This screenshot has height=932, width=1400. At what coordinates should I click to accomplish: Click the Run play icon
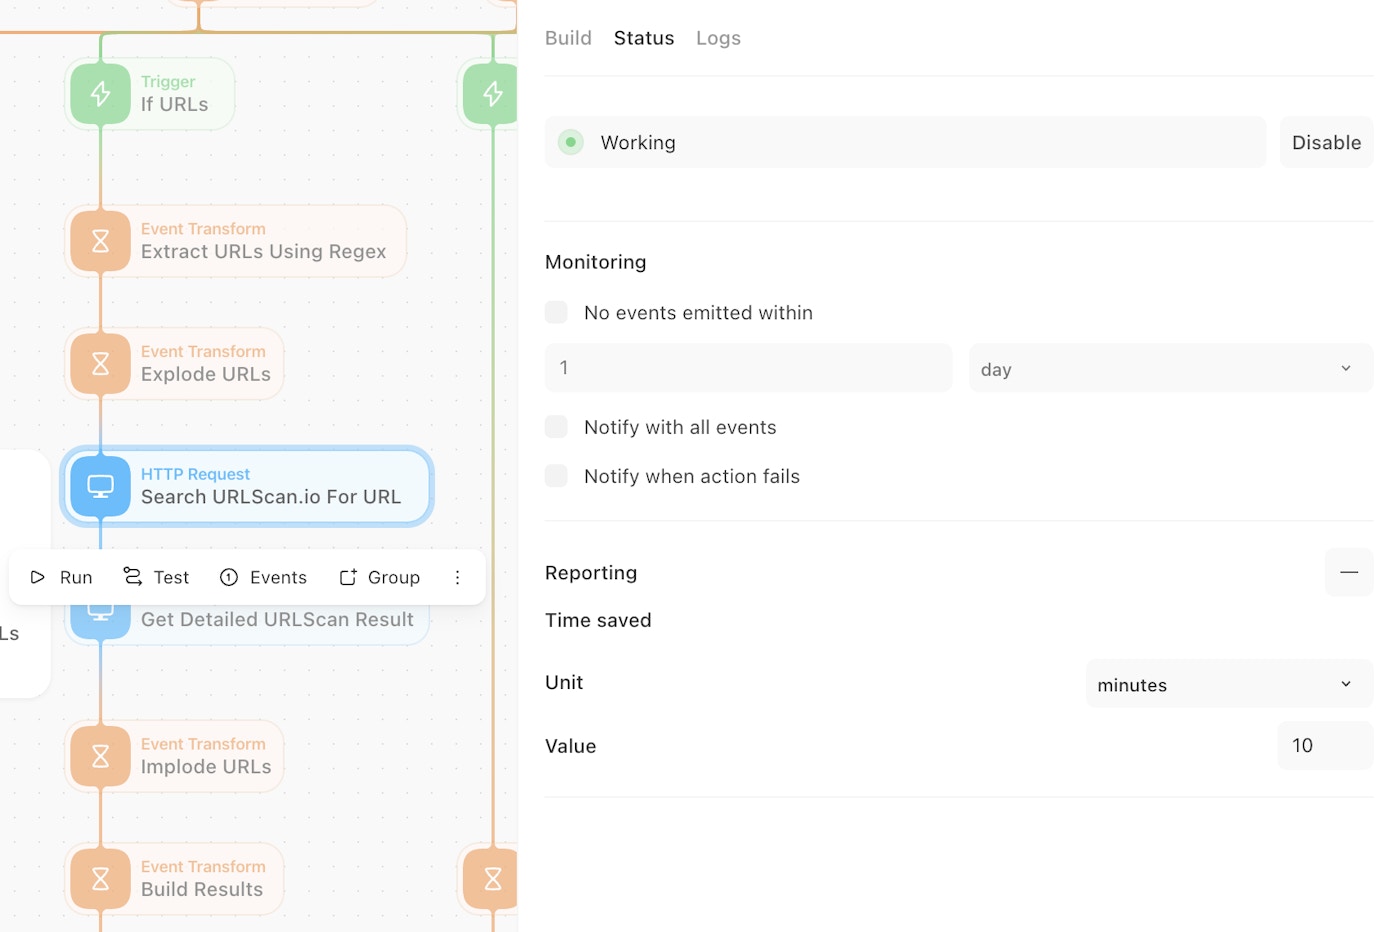[x=38, y=577]
